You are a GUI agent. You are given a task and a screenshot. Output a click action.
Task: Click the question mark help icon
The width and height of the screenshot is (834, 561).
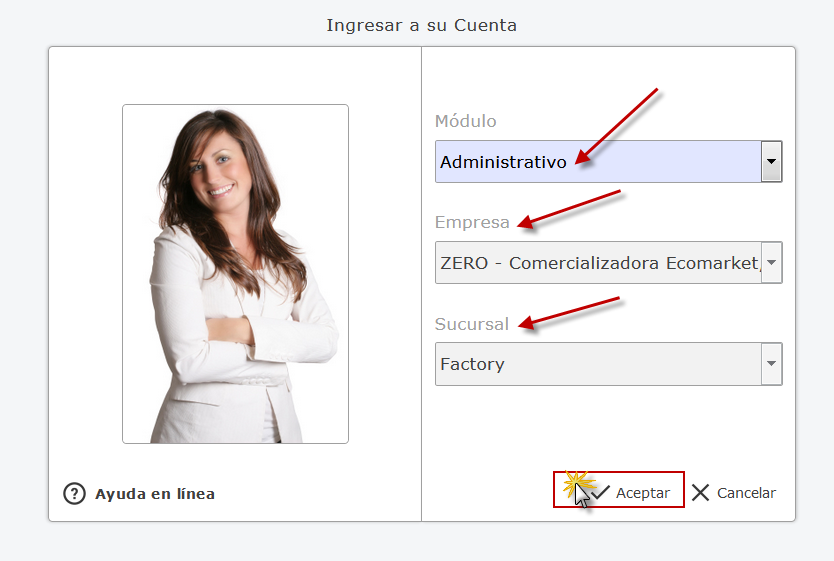point(74,493)
